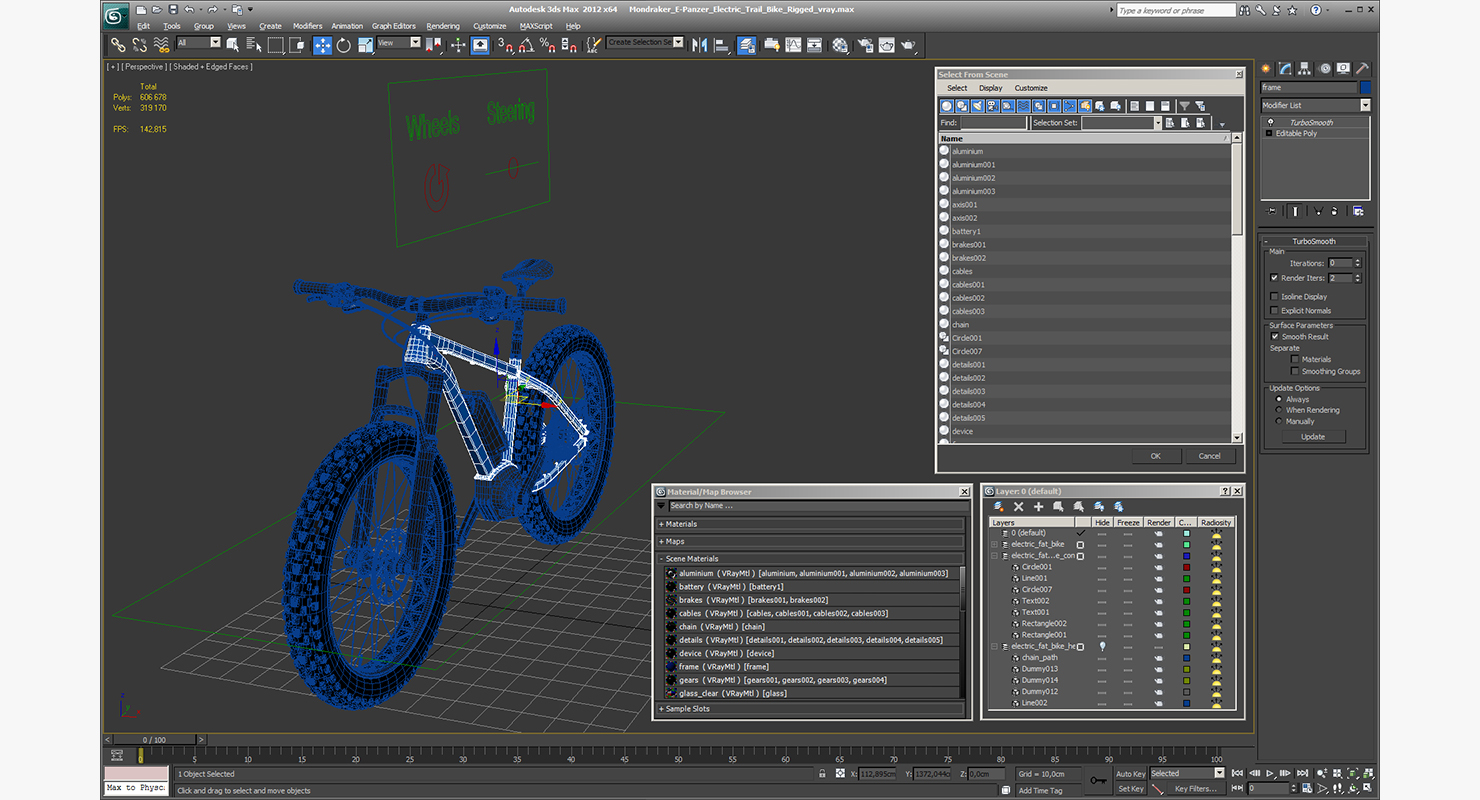This screenshot has width=1480, height=800.
Task: Click the Mirror tool icon
Action: tap(699, 45)
